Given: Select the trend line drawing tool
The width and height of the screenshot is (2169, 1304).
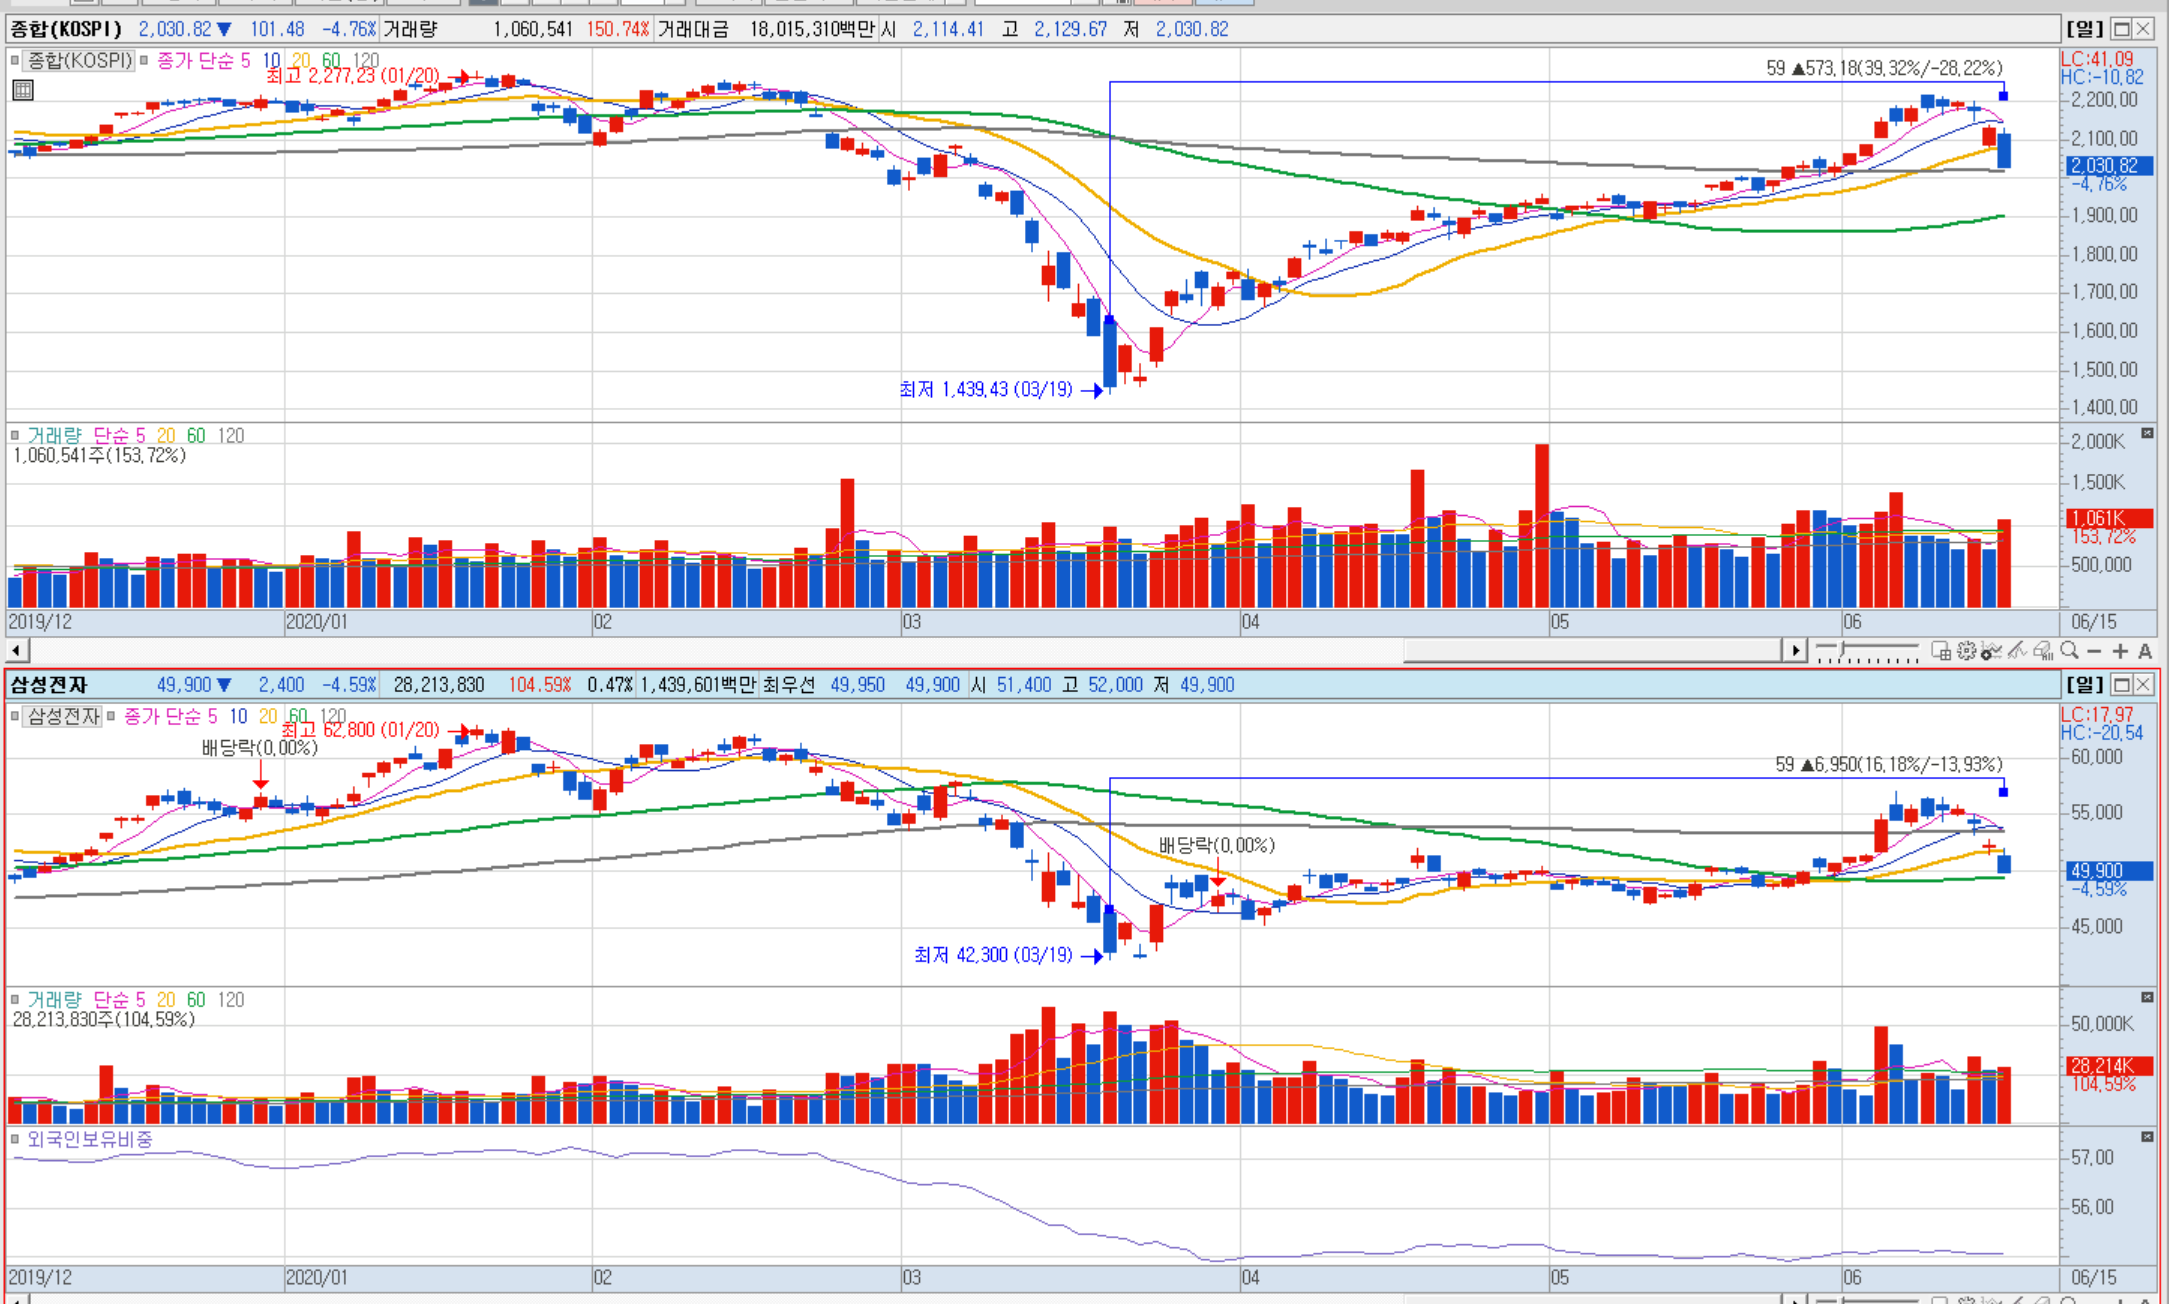Looking at the screenshot, I should 2017,651.
